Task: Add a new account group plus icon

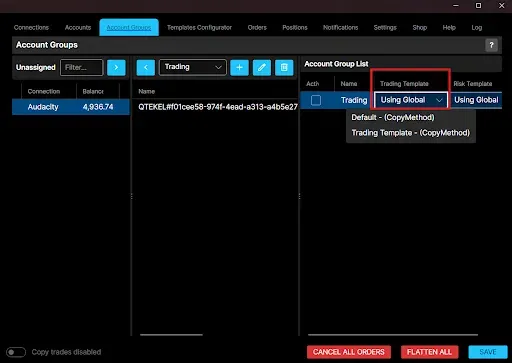Action: tap(239, 67)
